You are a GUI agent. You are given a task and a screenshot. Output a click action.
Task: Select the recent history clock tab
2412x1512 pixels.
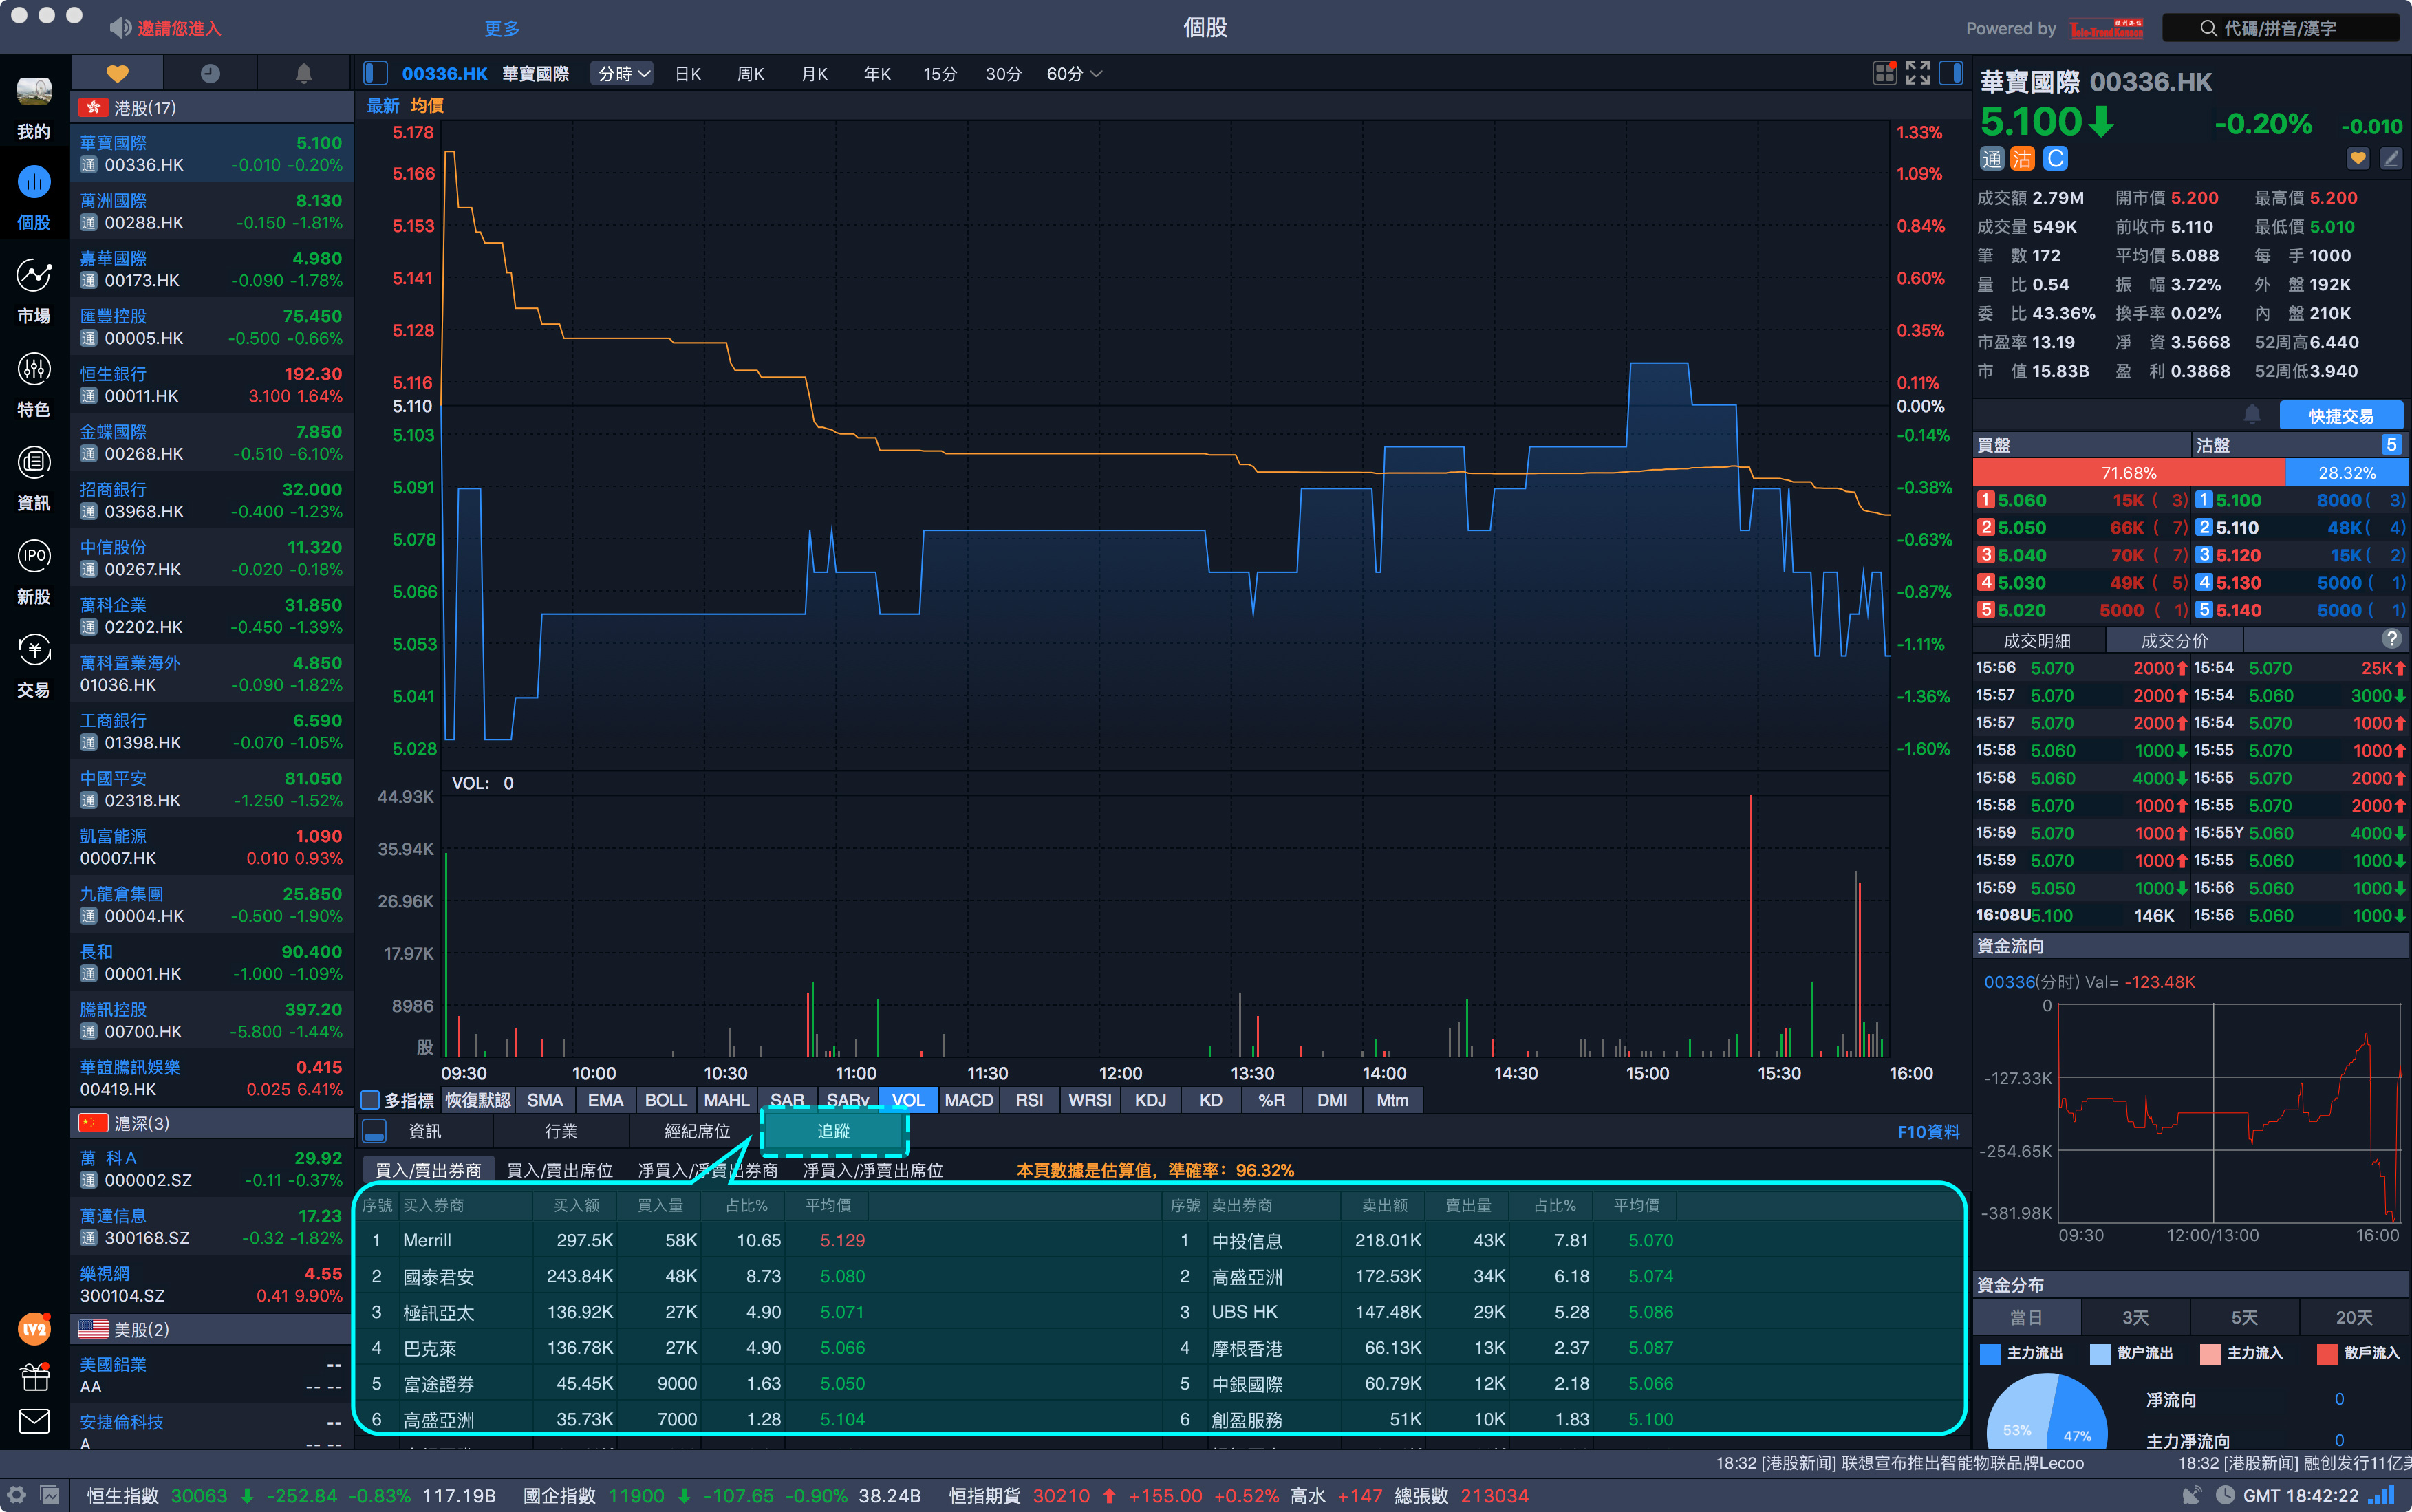(x=210, y=73)
